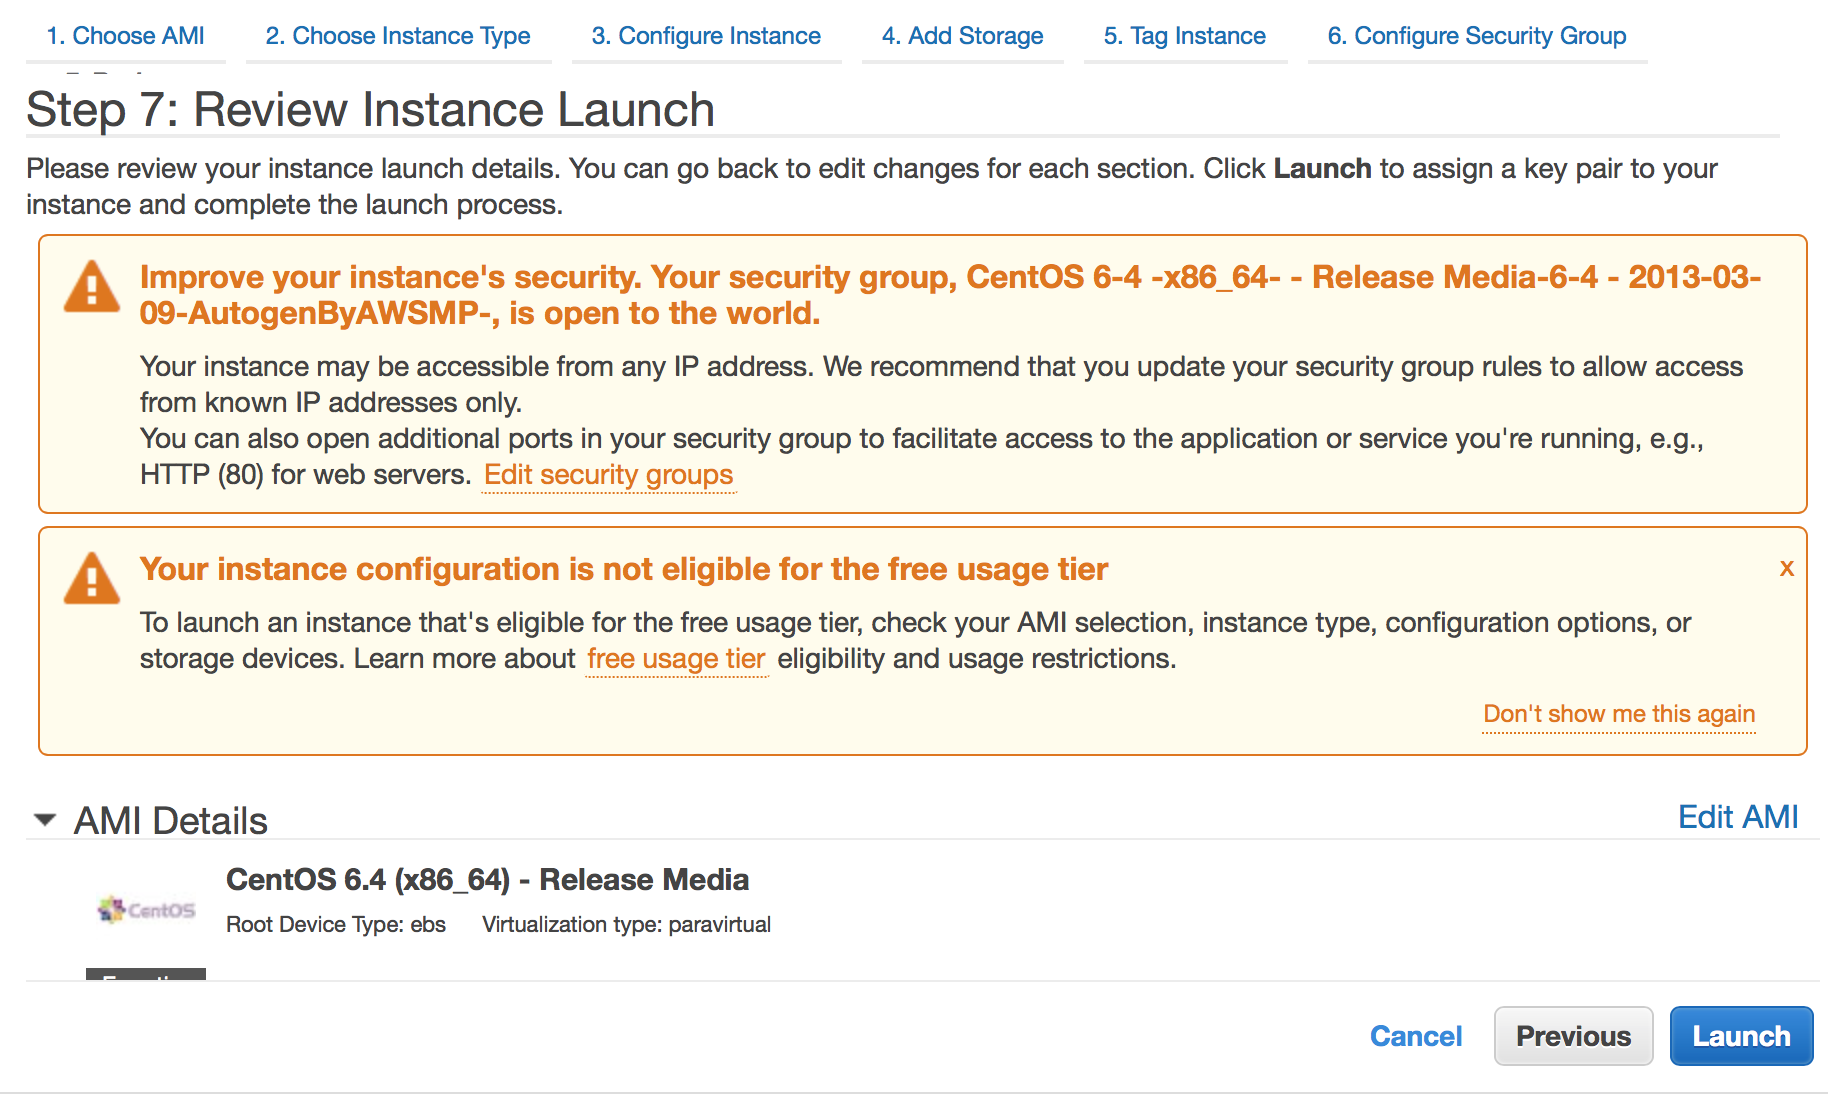
Task: Click the CentOS 6.4 (x86_64) - Release Media title
Action: (x=487, y=880)
